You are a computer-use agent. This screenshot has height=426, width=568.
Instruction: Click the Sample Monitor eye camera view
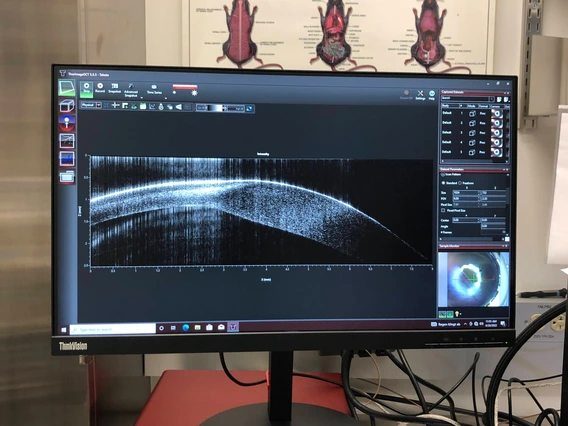point(473,279)
